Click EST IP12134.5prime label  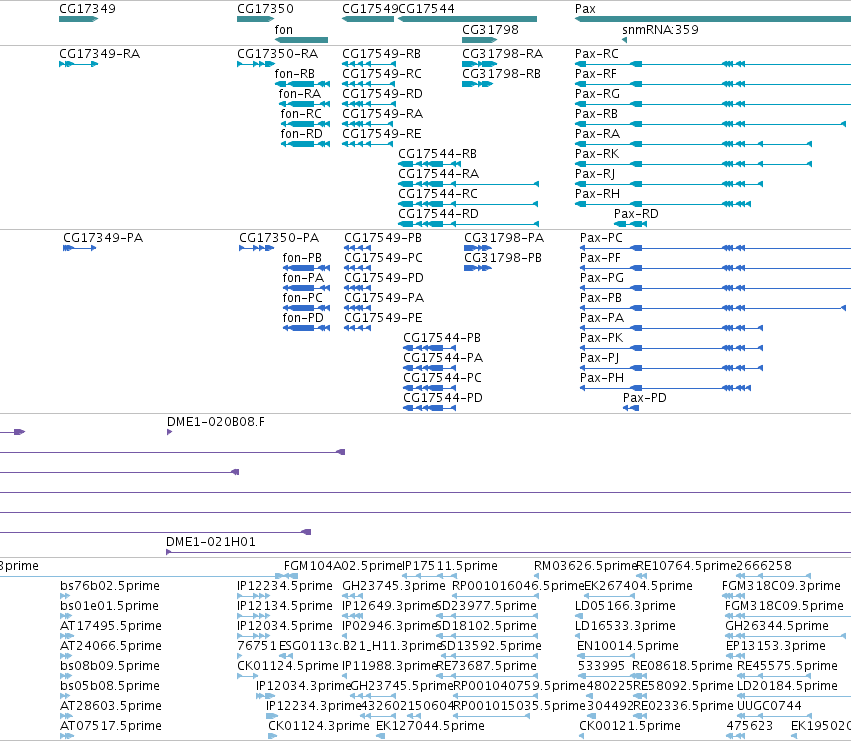[x=285, y=606]
